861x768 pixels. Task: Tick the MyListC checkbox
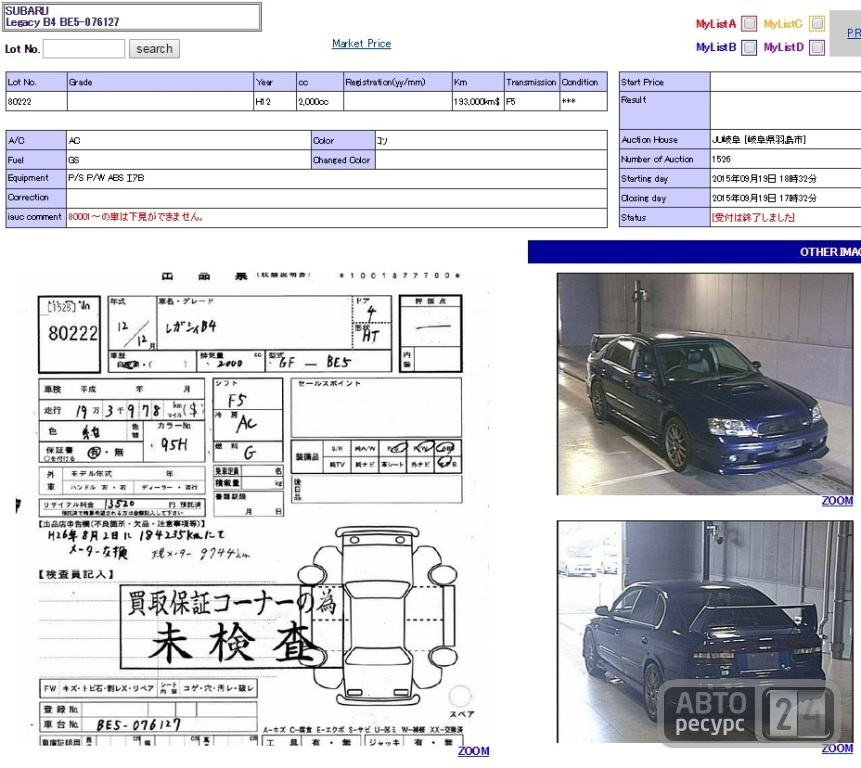tap(817, 24)
